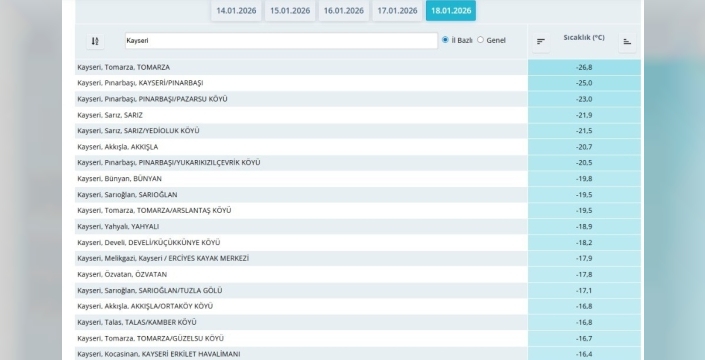The width and height of the screenshot is (705, 360).
Task: Click the -16.4 temperature value
Action: [584, 354]
